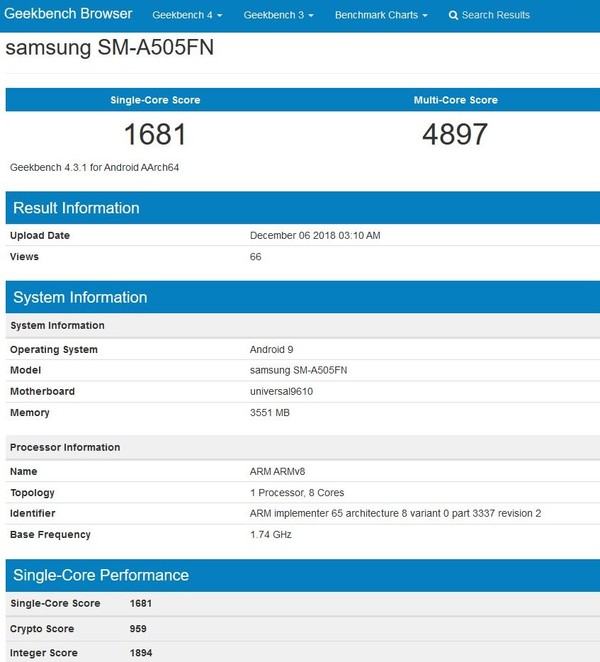The width and height of the screenshot is (600, 662).
Task: Click the Topology label
Action: pyautogui.click(x=32, y=493)
